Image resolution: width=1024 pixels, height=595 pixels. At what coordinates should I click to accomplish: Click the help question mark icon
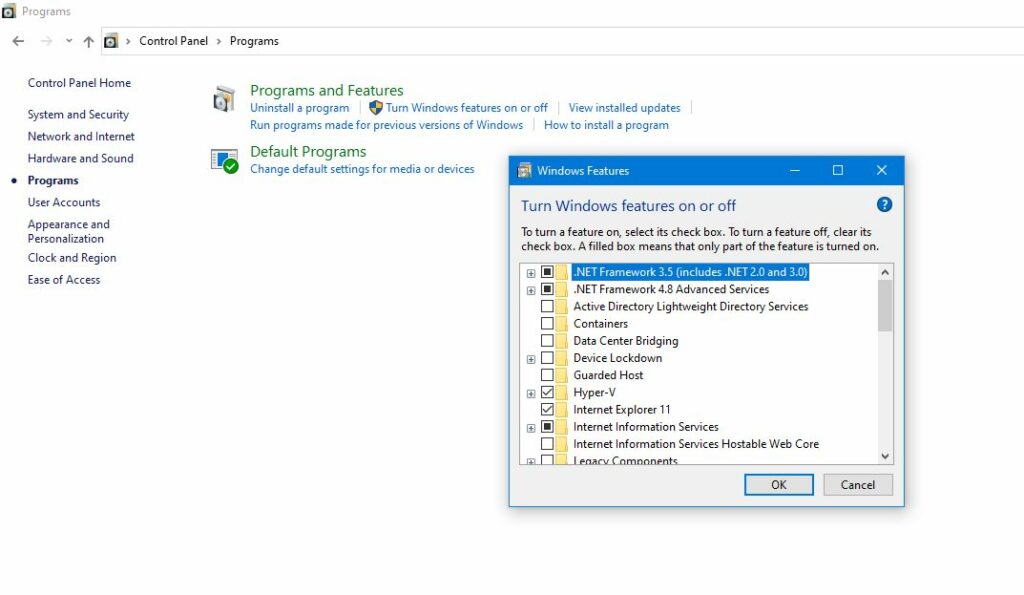coord(884,205)
